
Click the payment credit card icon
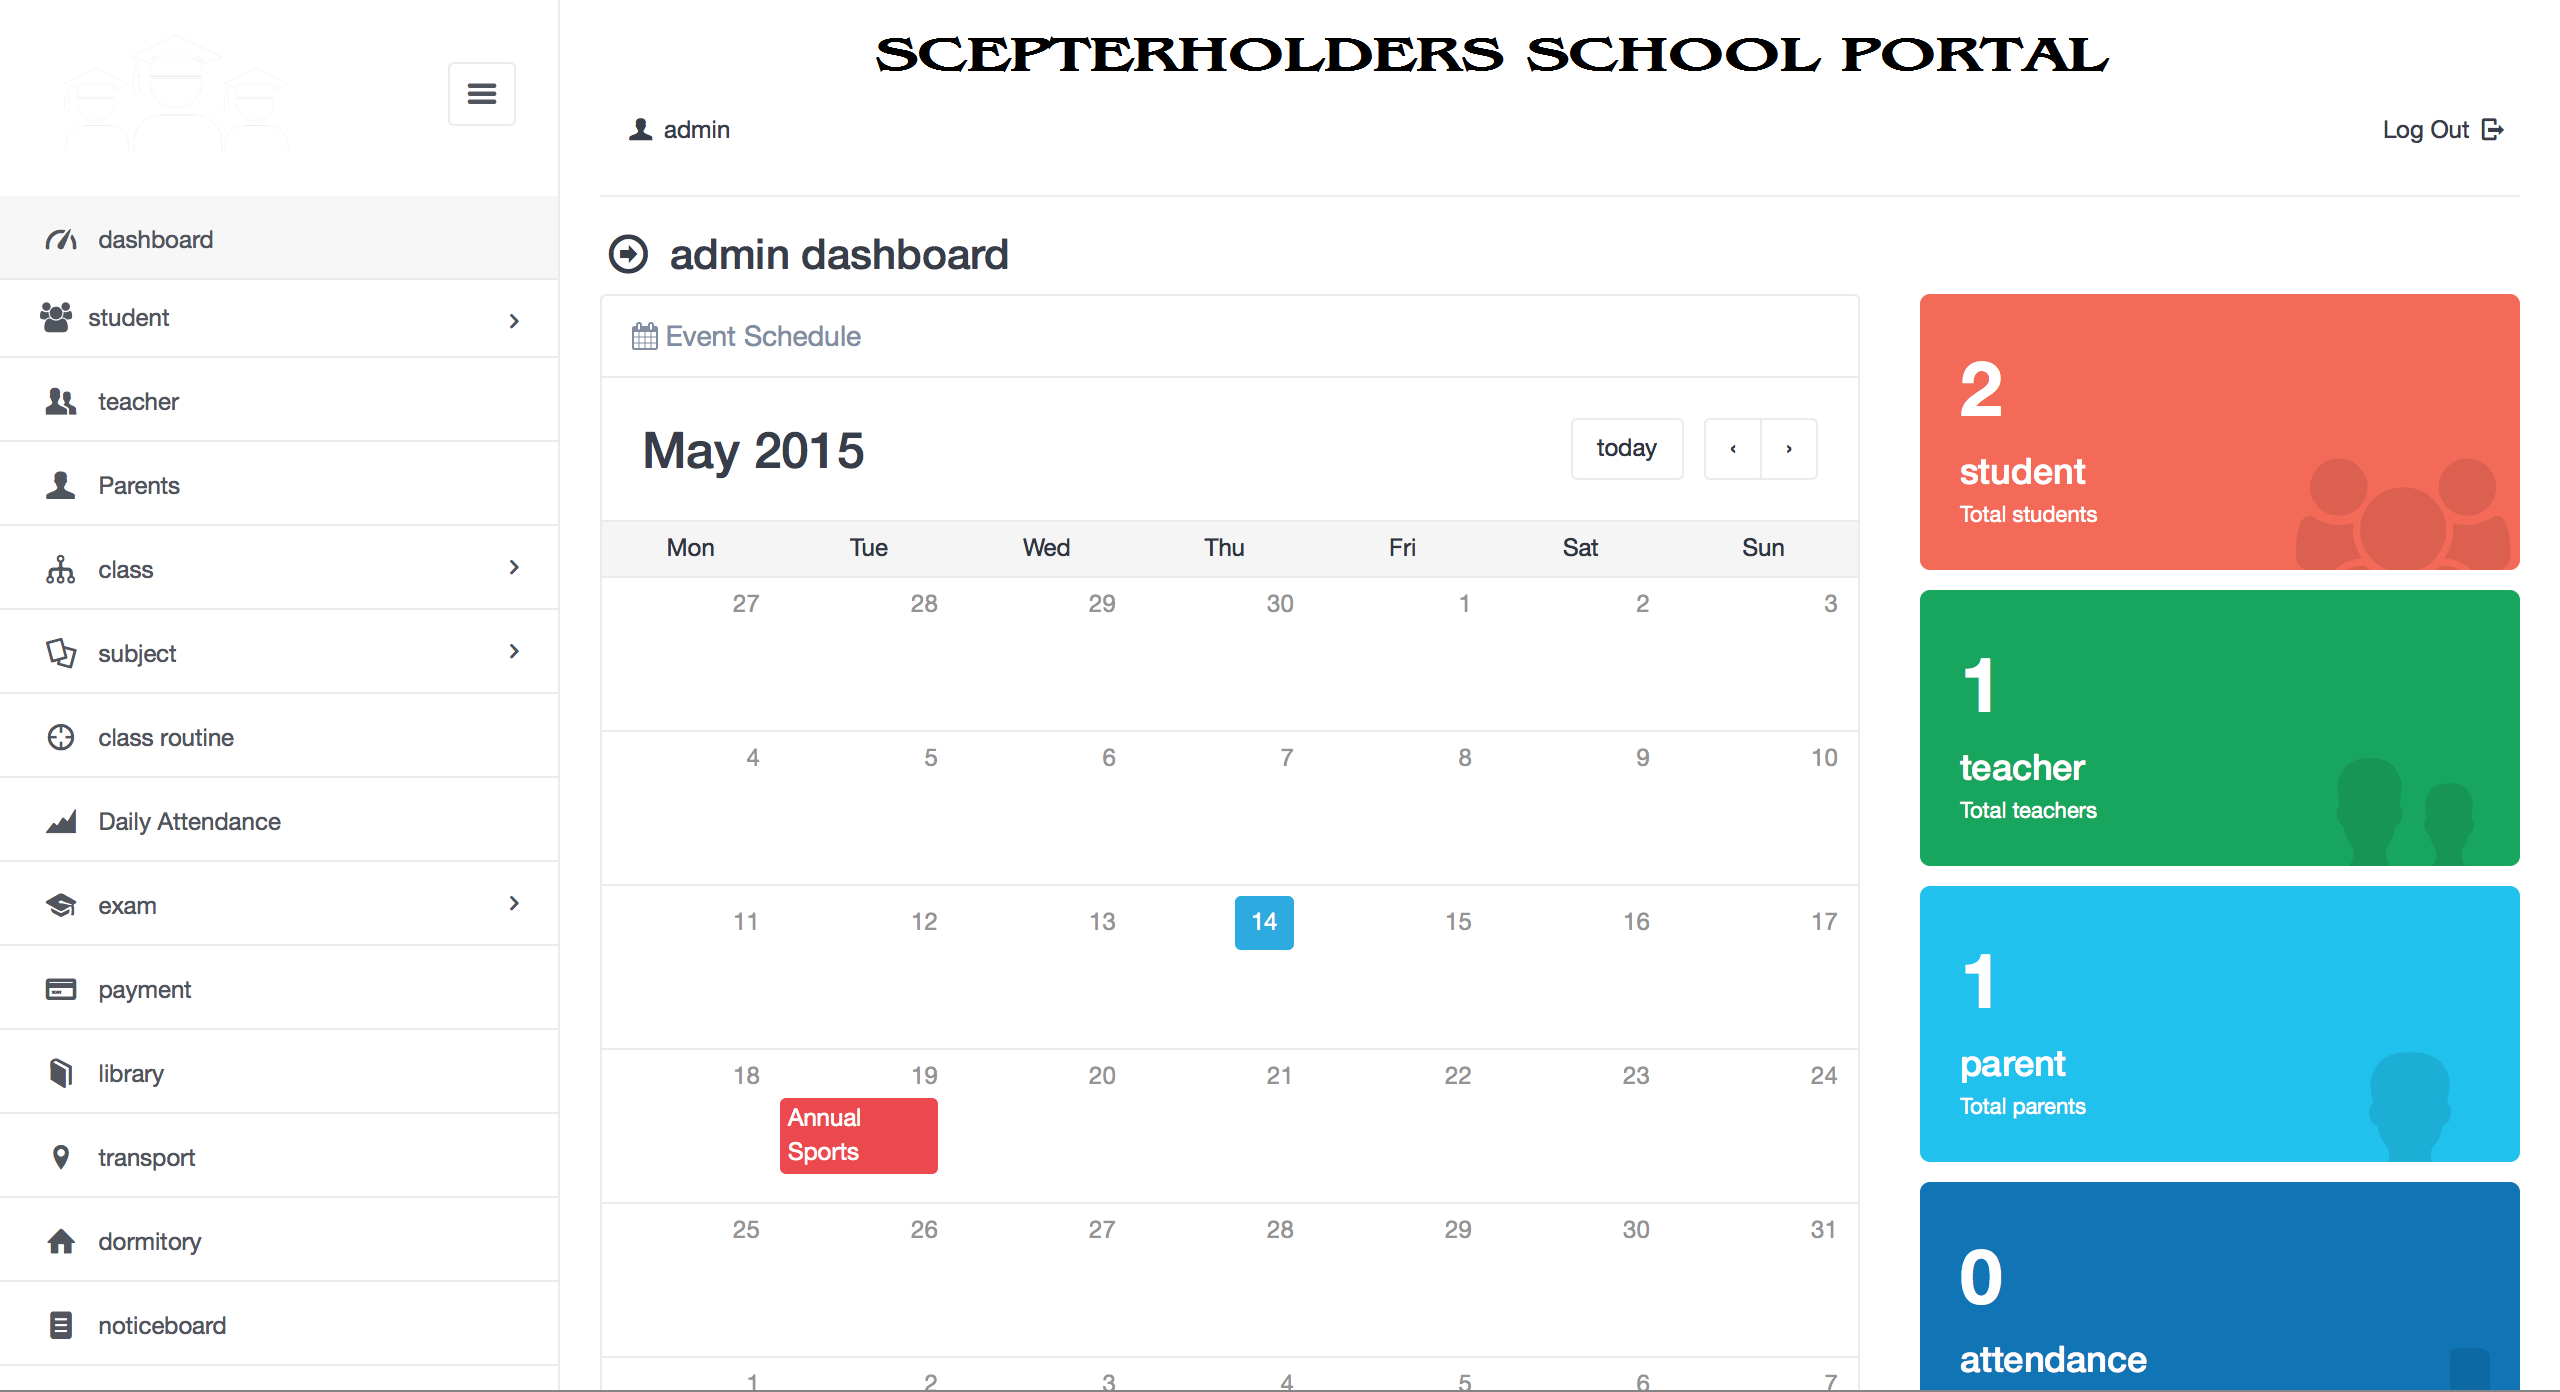pyautogui.click(x=61, y=989)
